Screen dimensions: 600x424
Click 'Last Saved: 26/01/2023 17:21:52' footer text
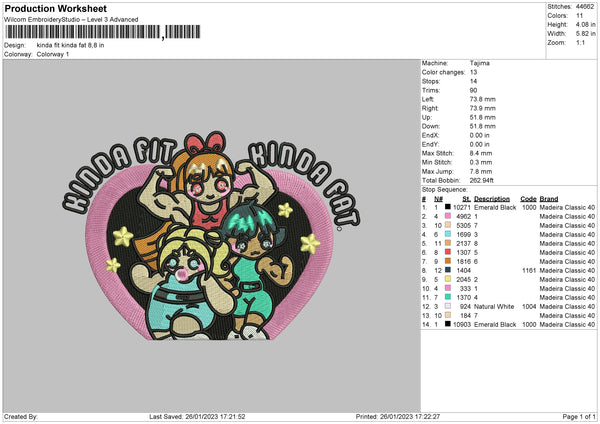coord(197,416)
